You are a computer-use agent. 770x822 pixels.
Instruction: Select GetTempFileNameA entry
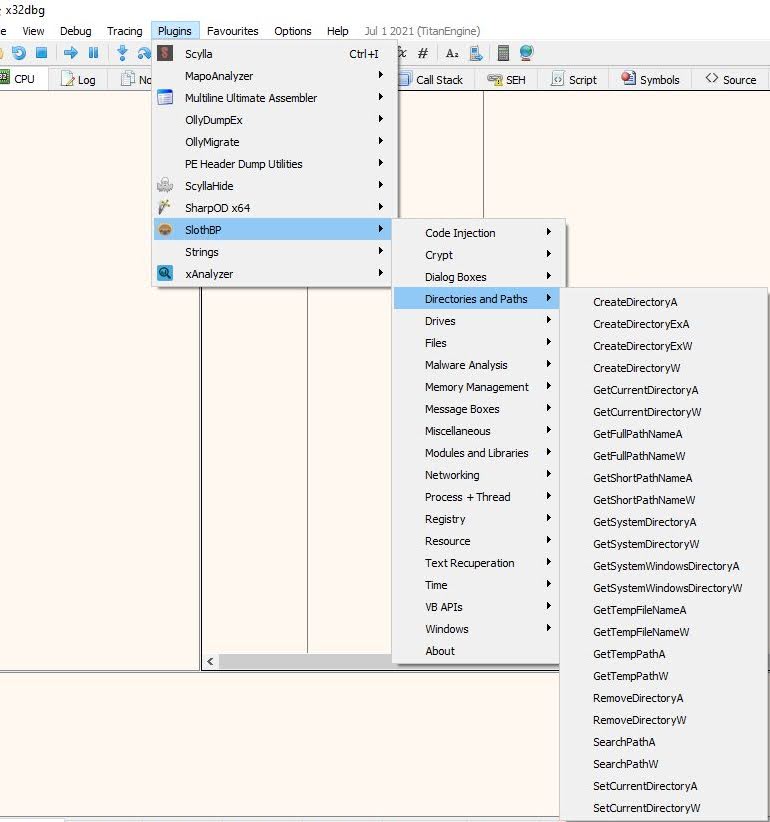point(664,610)
